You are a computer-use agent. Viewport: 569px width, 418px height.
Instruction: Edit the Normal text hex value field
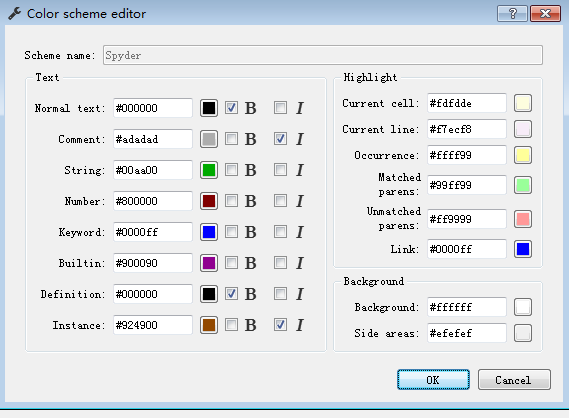(x=152, y=108)
